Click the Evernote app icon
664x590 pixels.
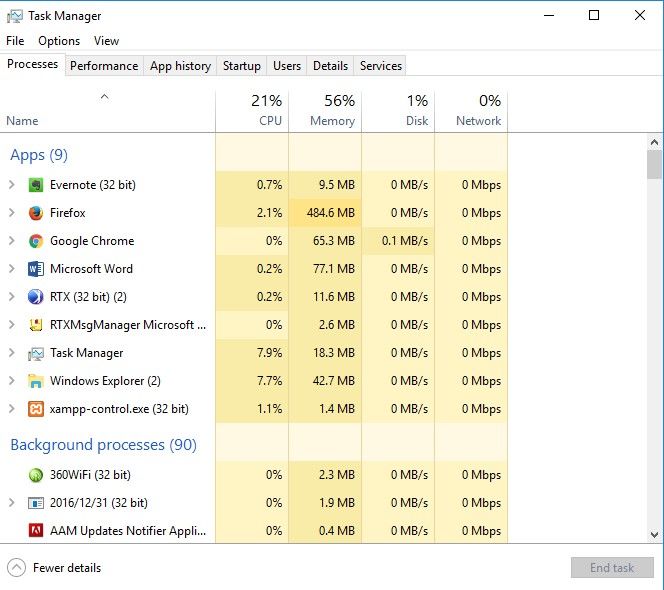click(36, 185)
